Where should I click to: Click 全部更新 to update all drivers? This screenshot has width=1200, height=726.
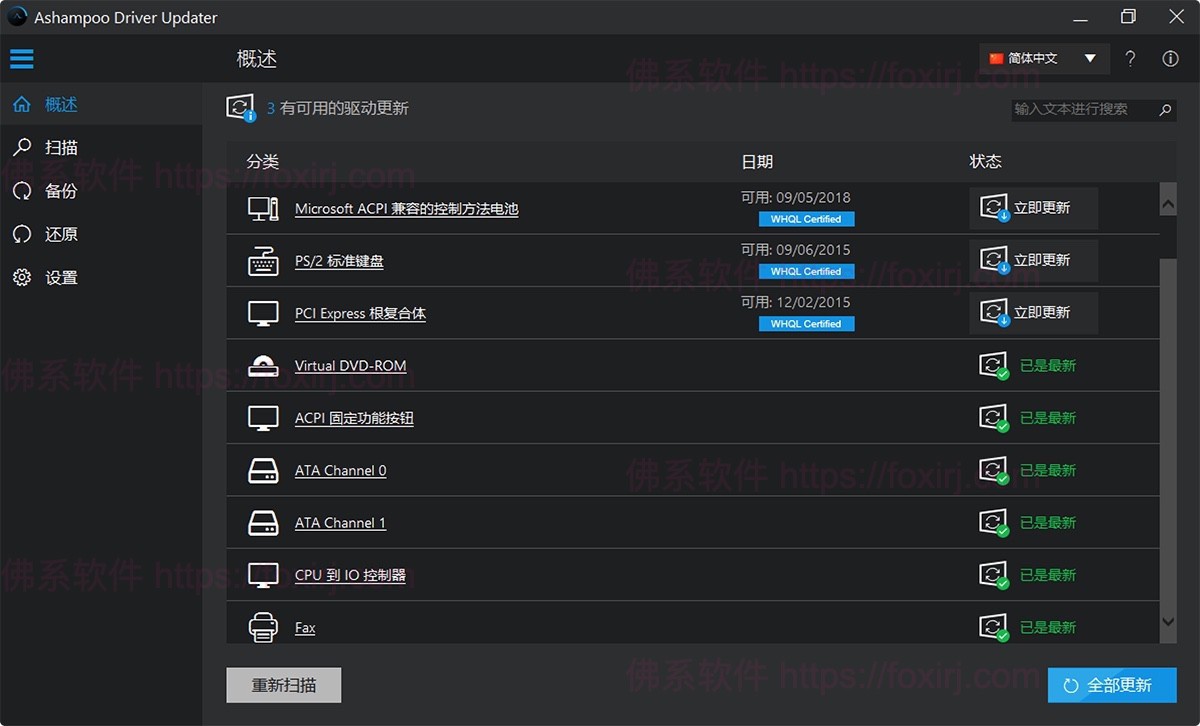click(1111, 685)
